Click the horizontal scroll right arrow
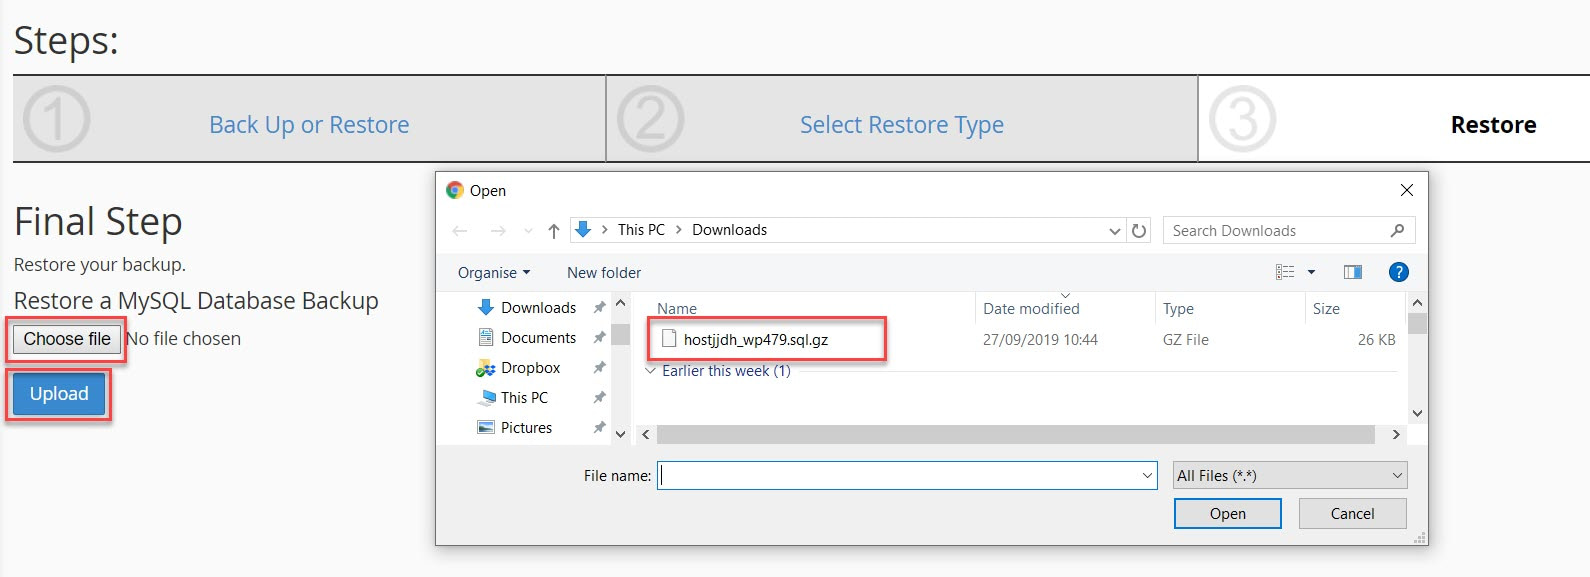Image resolution: width=1590 pixels, height=577 pixels. coord(1396,434)
